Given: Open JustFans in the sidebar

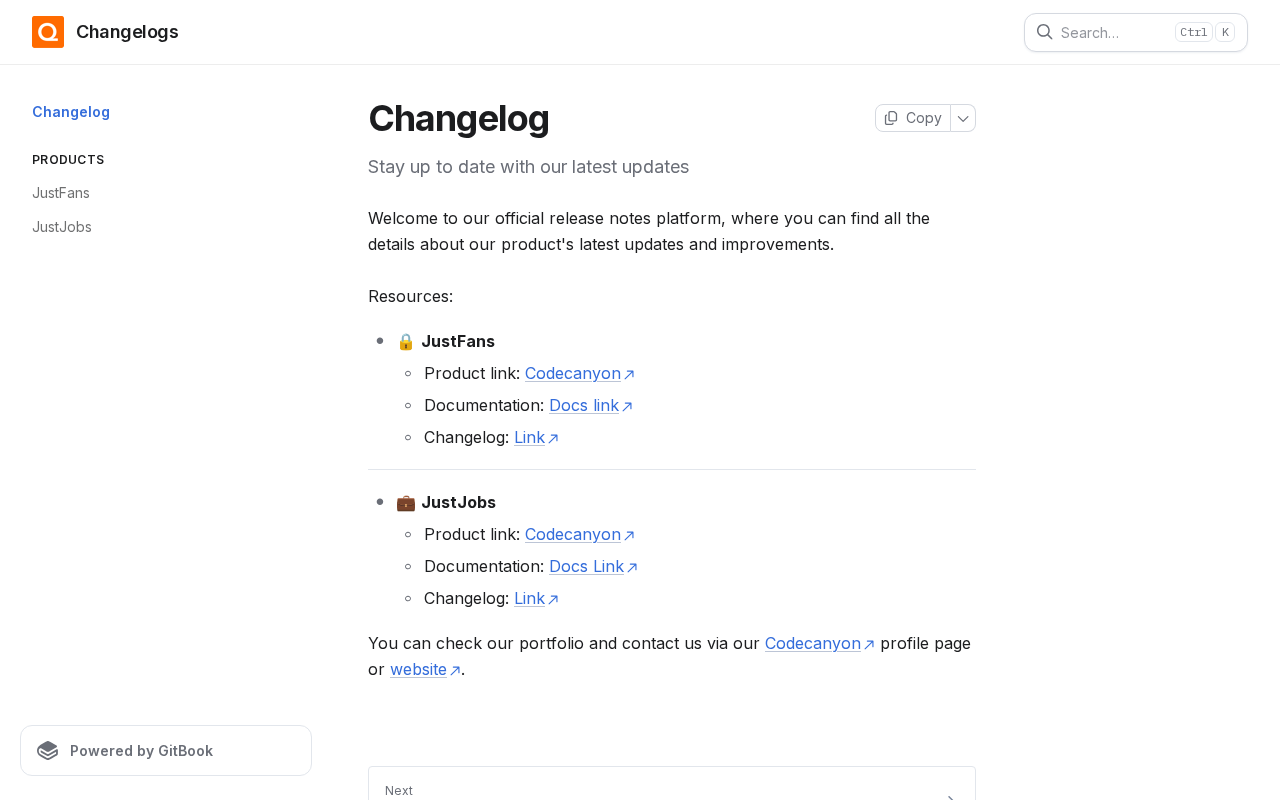Looking at the screenshot, I should pyautogui.click(x=61, y=193).
